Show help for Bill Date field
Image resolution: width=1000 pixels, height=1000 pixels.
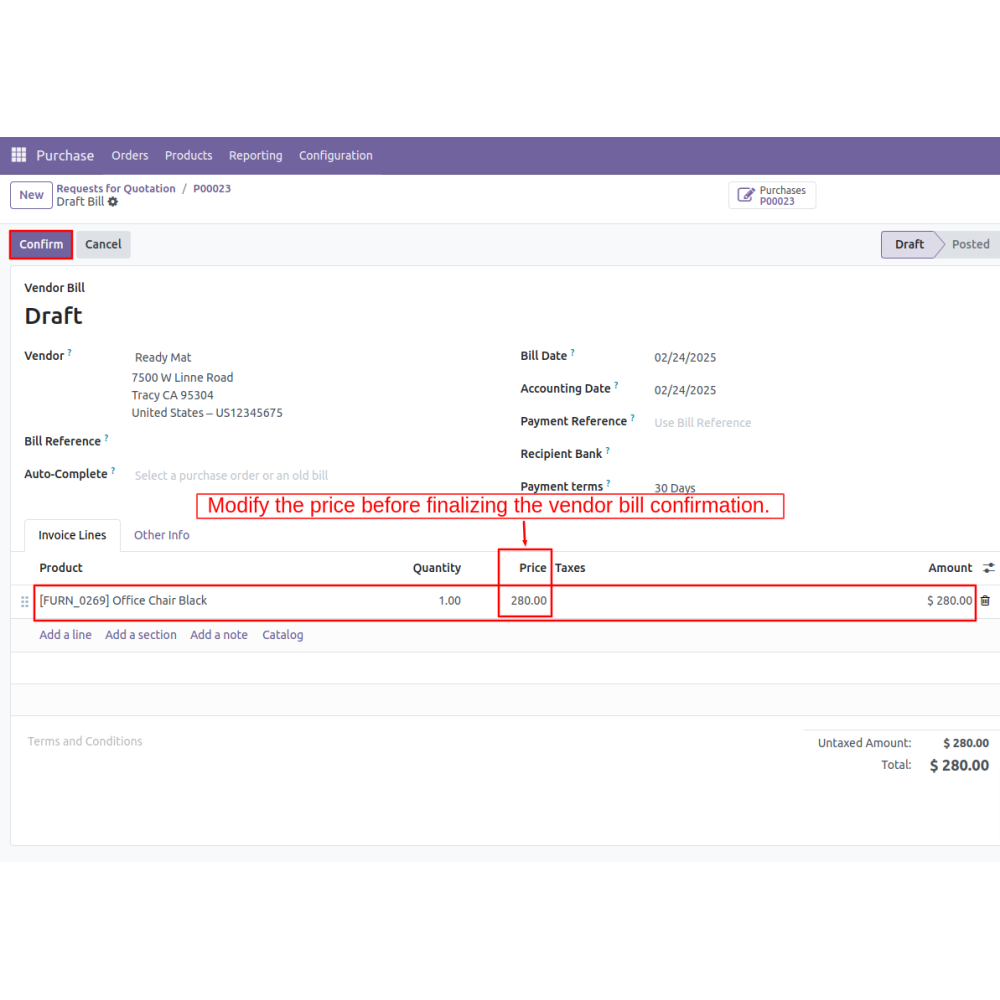click(573, 352)
